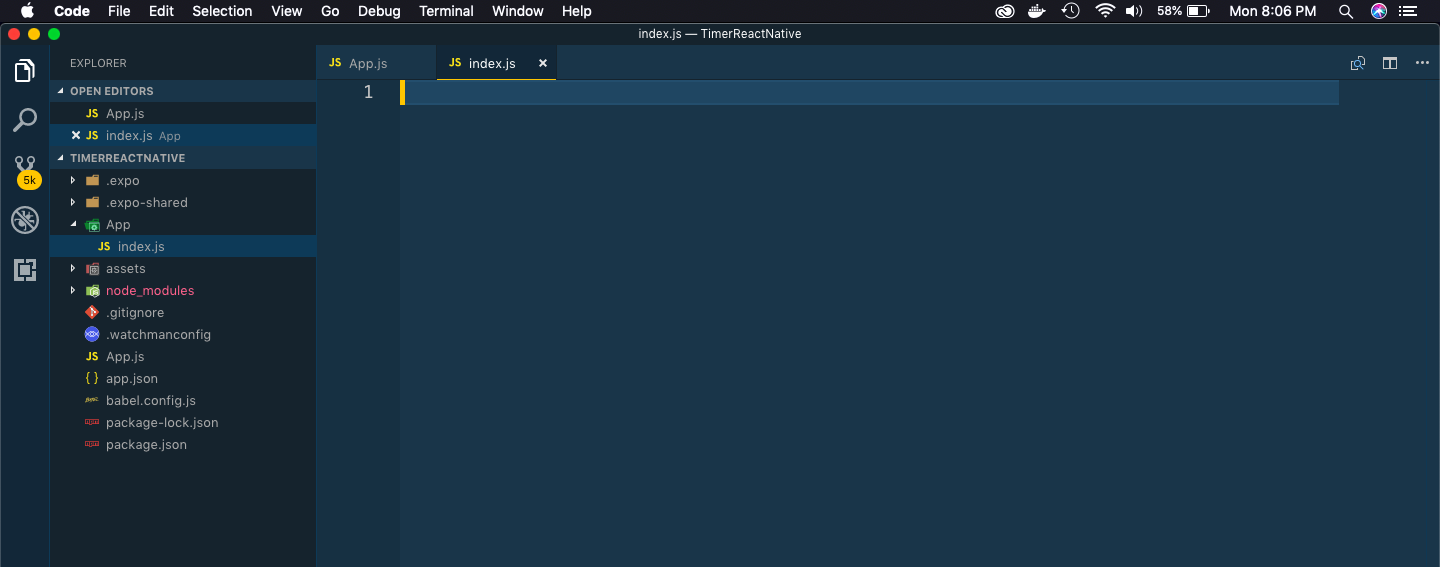The image size is (1440, 567).
Task: Place cursor in empty editor line 1
Action: [870, 92]
